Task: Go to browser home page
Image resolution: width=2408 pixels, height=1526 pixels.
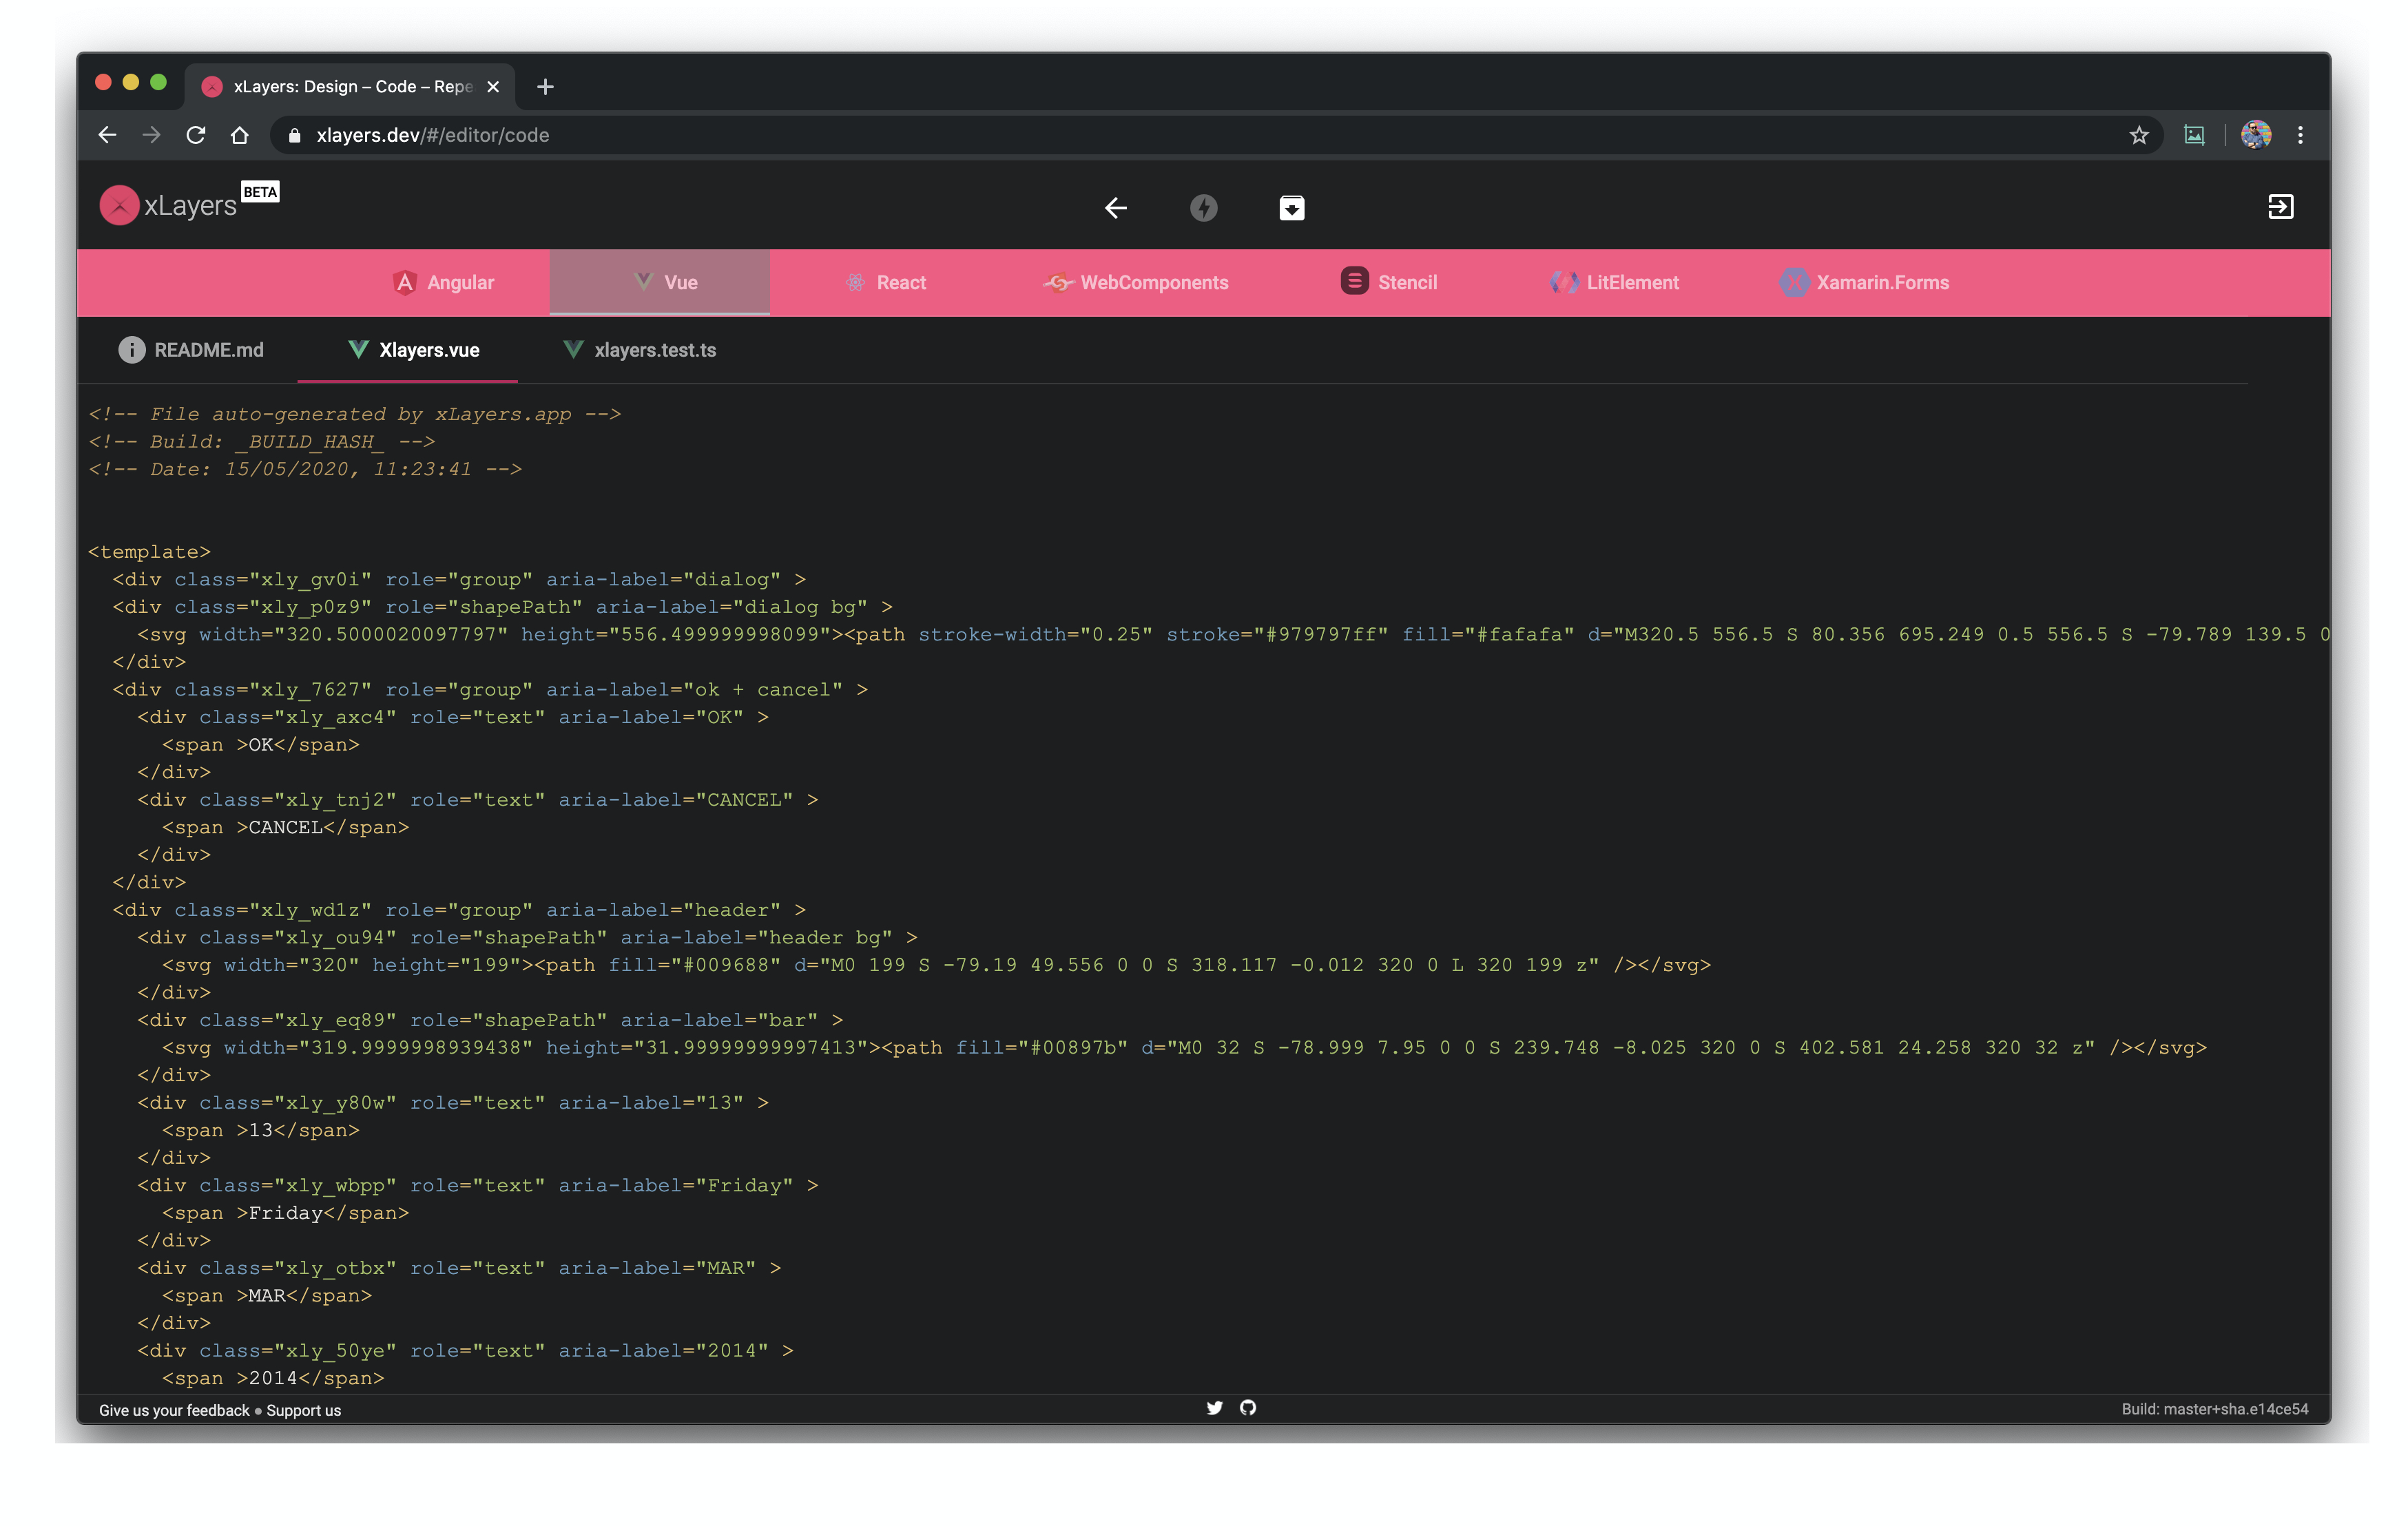Action: point(240,135)
